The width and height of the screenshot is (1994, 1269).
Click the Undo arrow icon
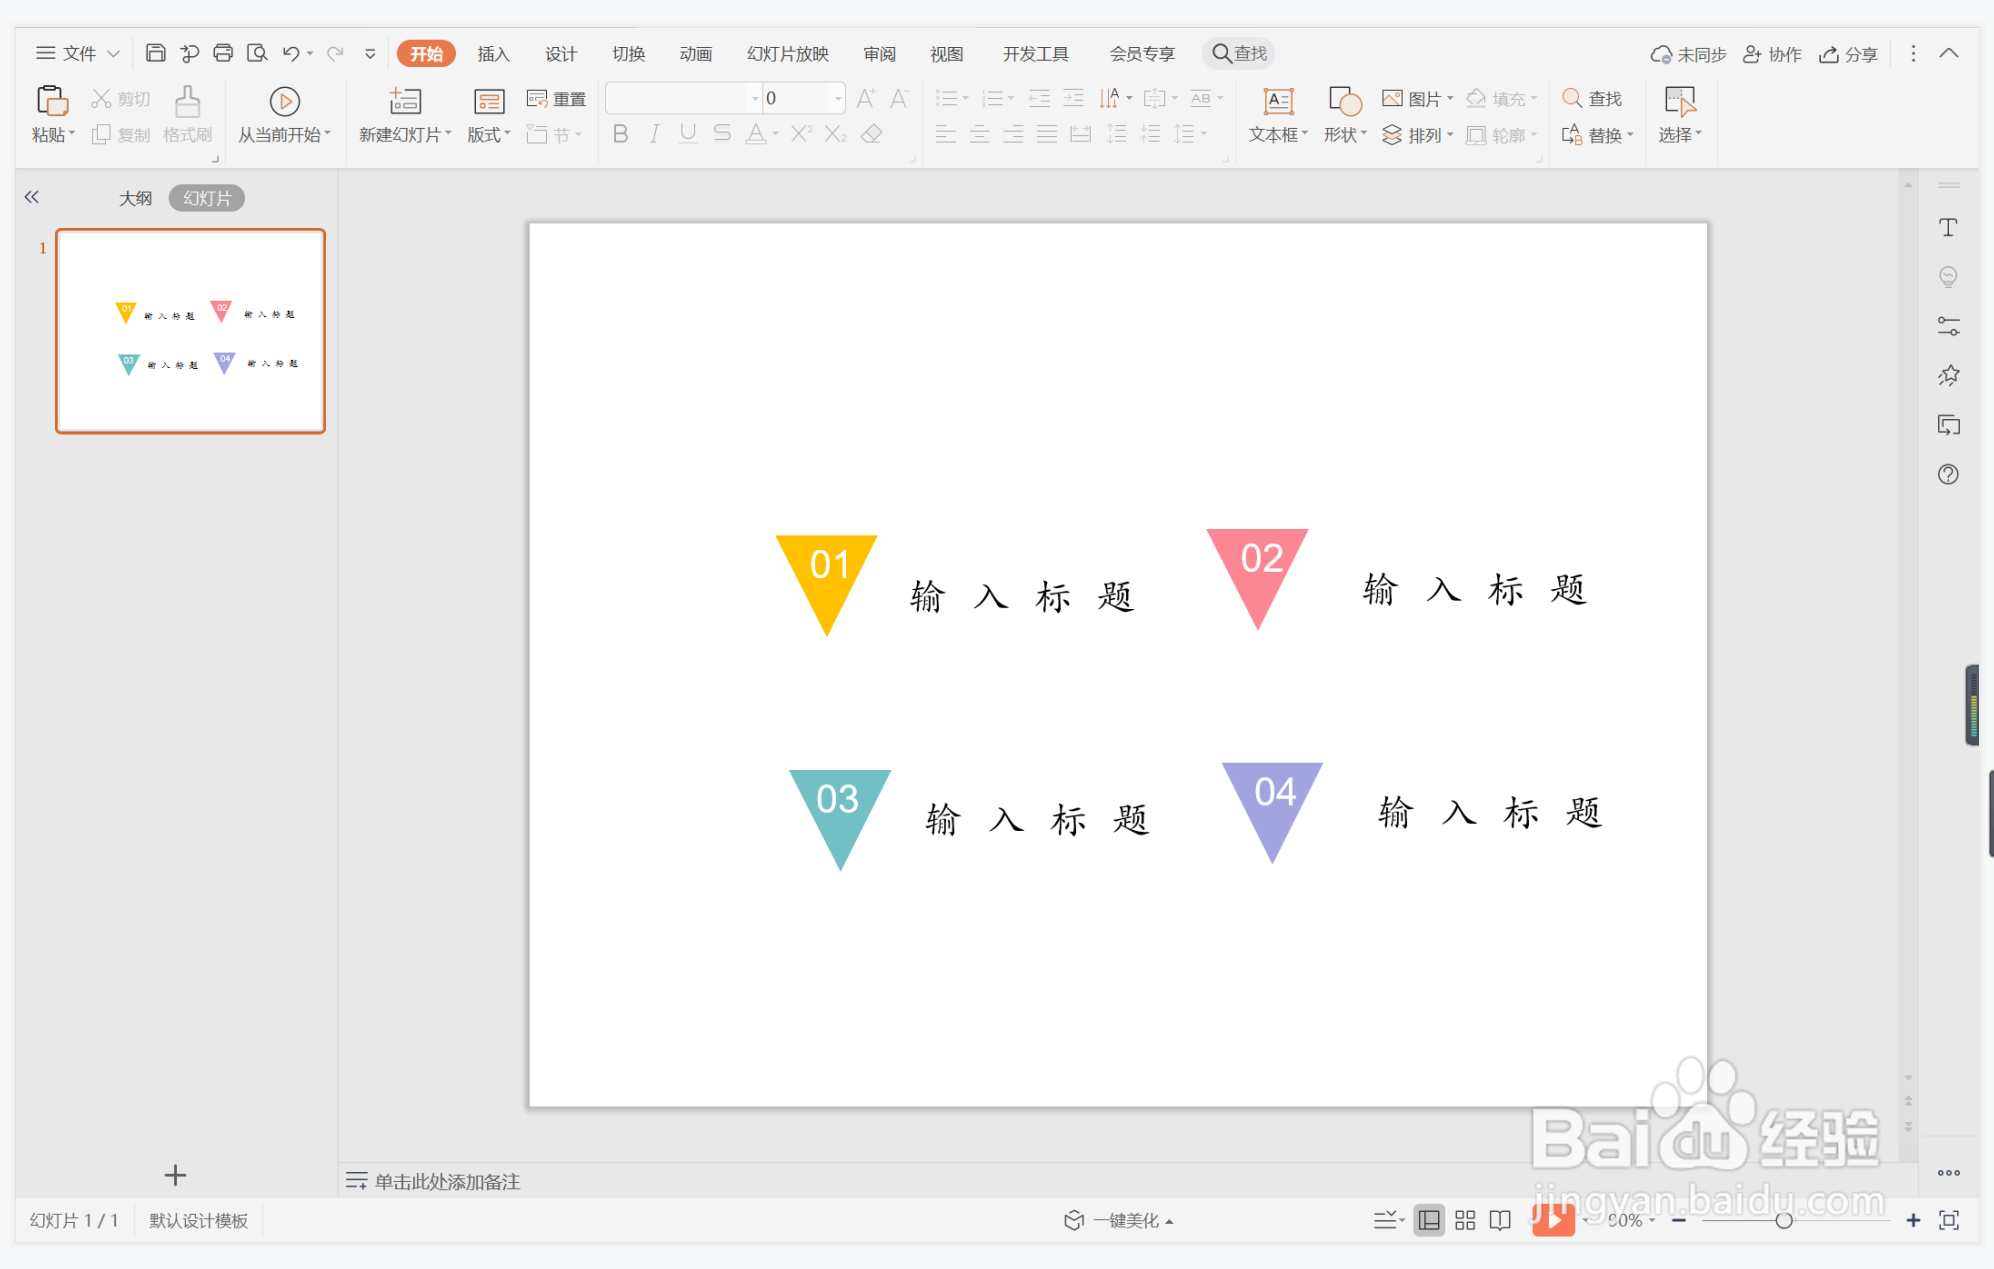[x=291, y=53]
